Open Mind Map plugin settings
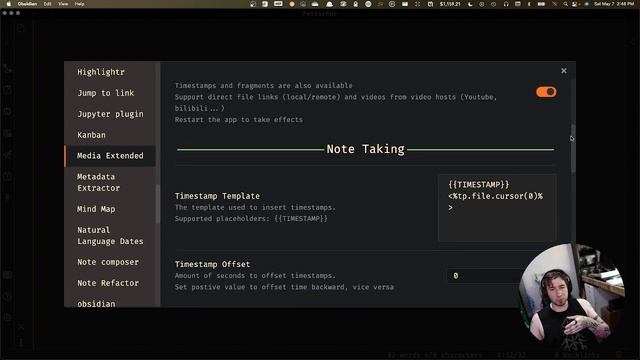The width and height of the screenshot is (640, 360). (96, 209)
